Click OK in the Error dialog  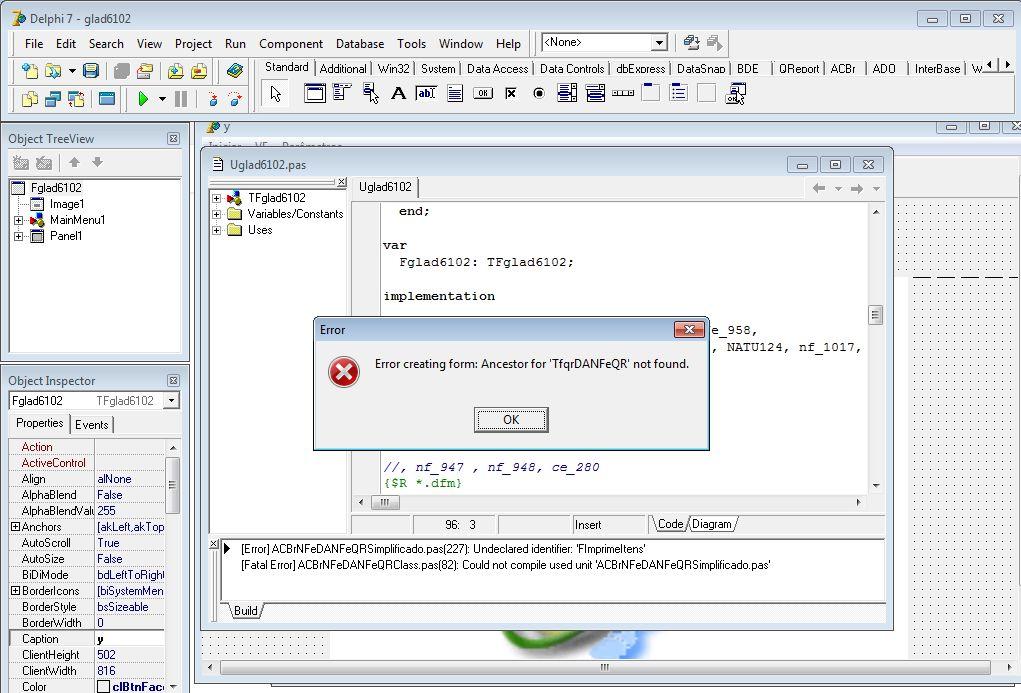click(511, 419)
